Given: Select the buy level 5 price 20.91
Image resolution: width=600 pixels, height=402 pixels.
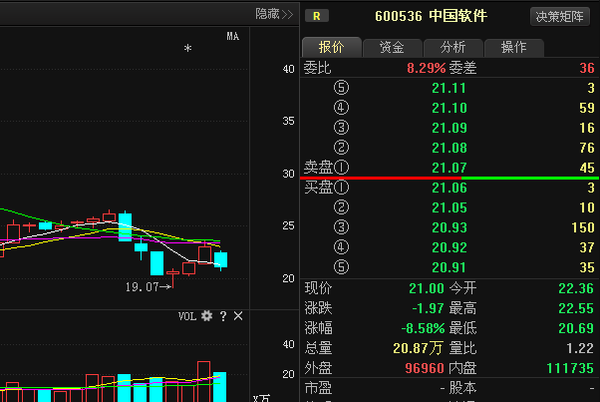Looking at the screenshot, I should 449,267.
